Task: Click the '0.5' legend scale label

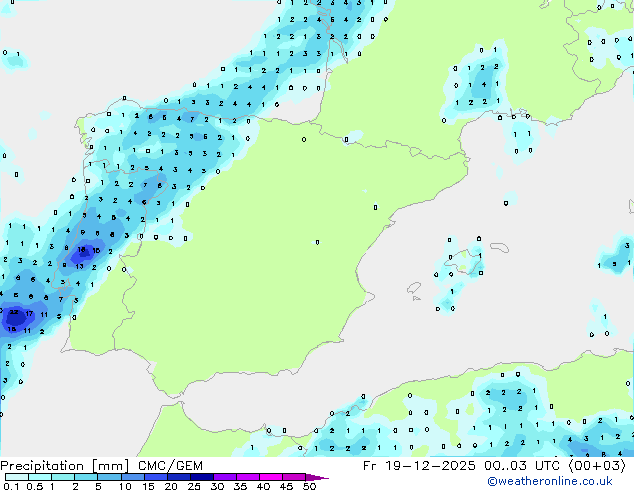Action: [35, 486]
